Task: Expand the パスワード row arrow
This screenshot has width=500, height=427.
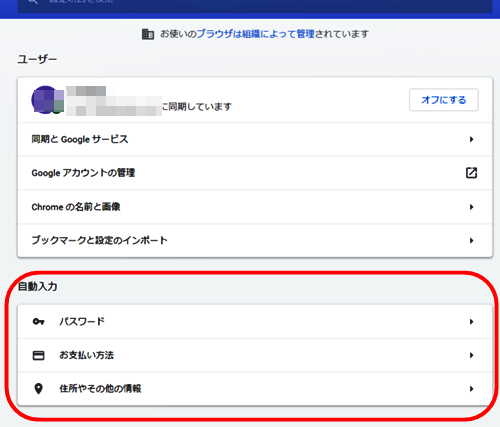Action: point(471,322)
